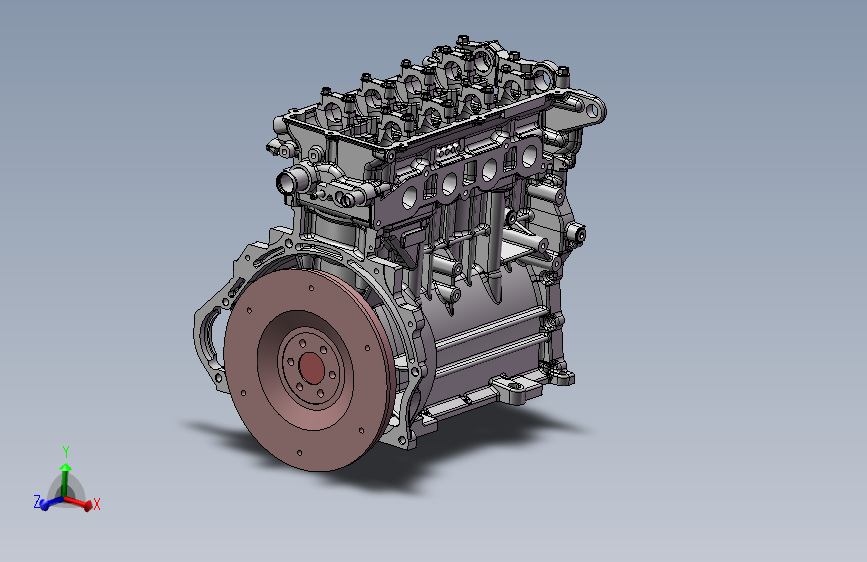Viewport: 867px width, 562px height.
Task: Select the brown flywheel disc on the engine
Action: click(x=309, y=370)
